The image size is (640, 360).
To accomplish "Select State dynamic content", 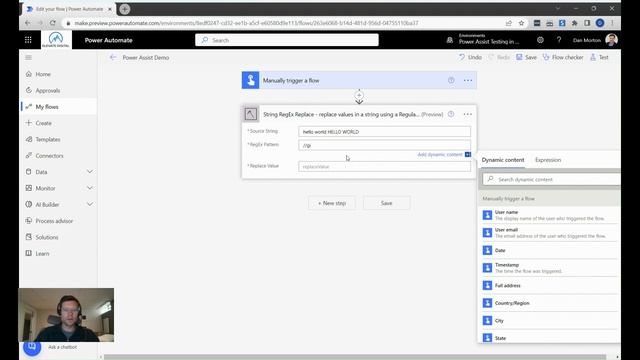I will (x=550, y=338).
